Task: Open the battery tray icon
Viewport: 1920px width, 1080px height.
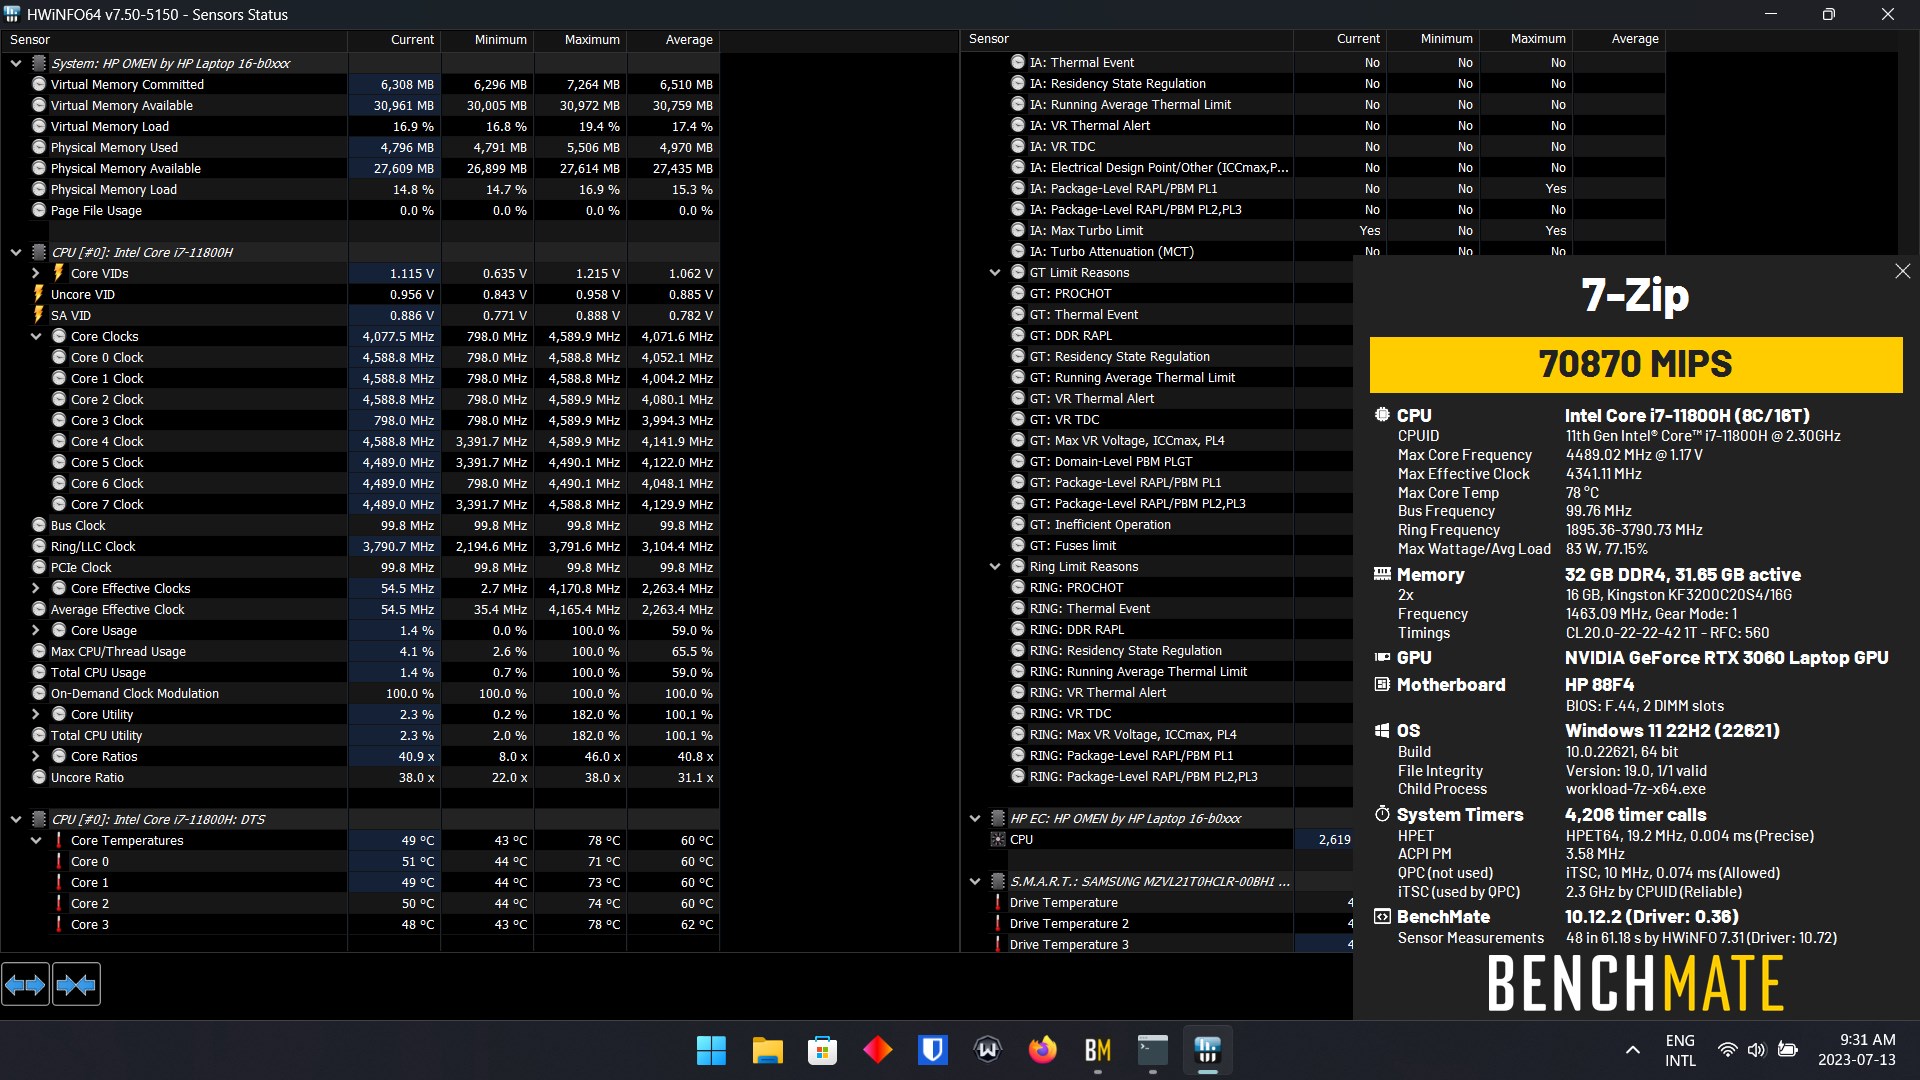Action: click(x=1788, y=1050)
